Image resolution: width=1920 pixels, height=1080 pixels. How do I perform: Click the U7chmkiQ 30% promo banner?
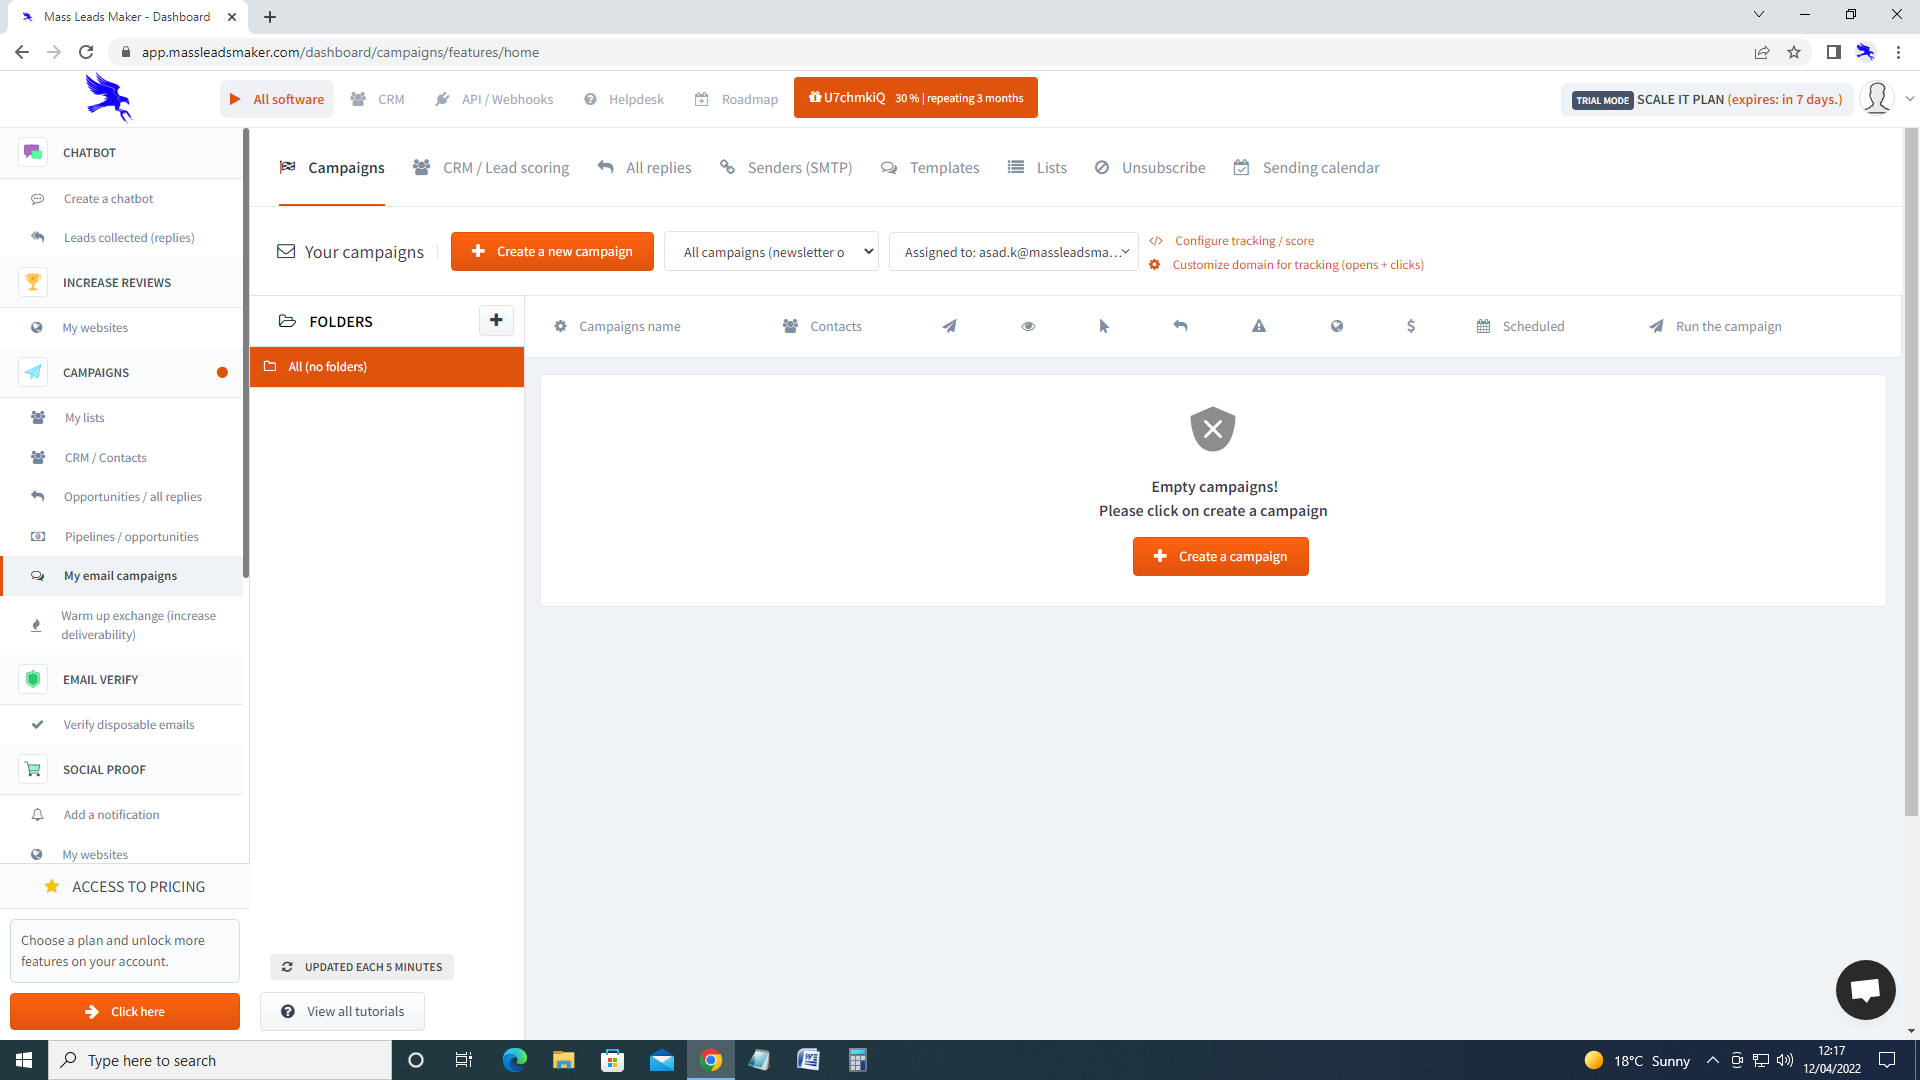coord(915,97)
